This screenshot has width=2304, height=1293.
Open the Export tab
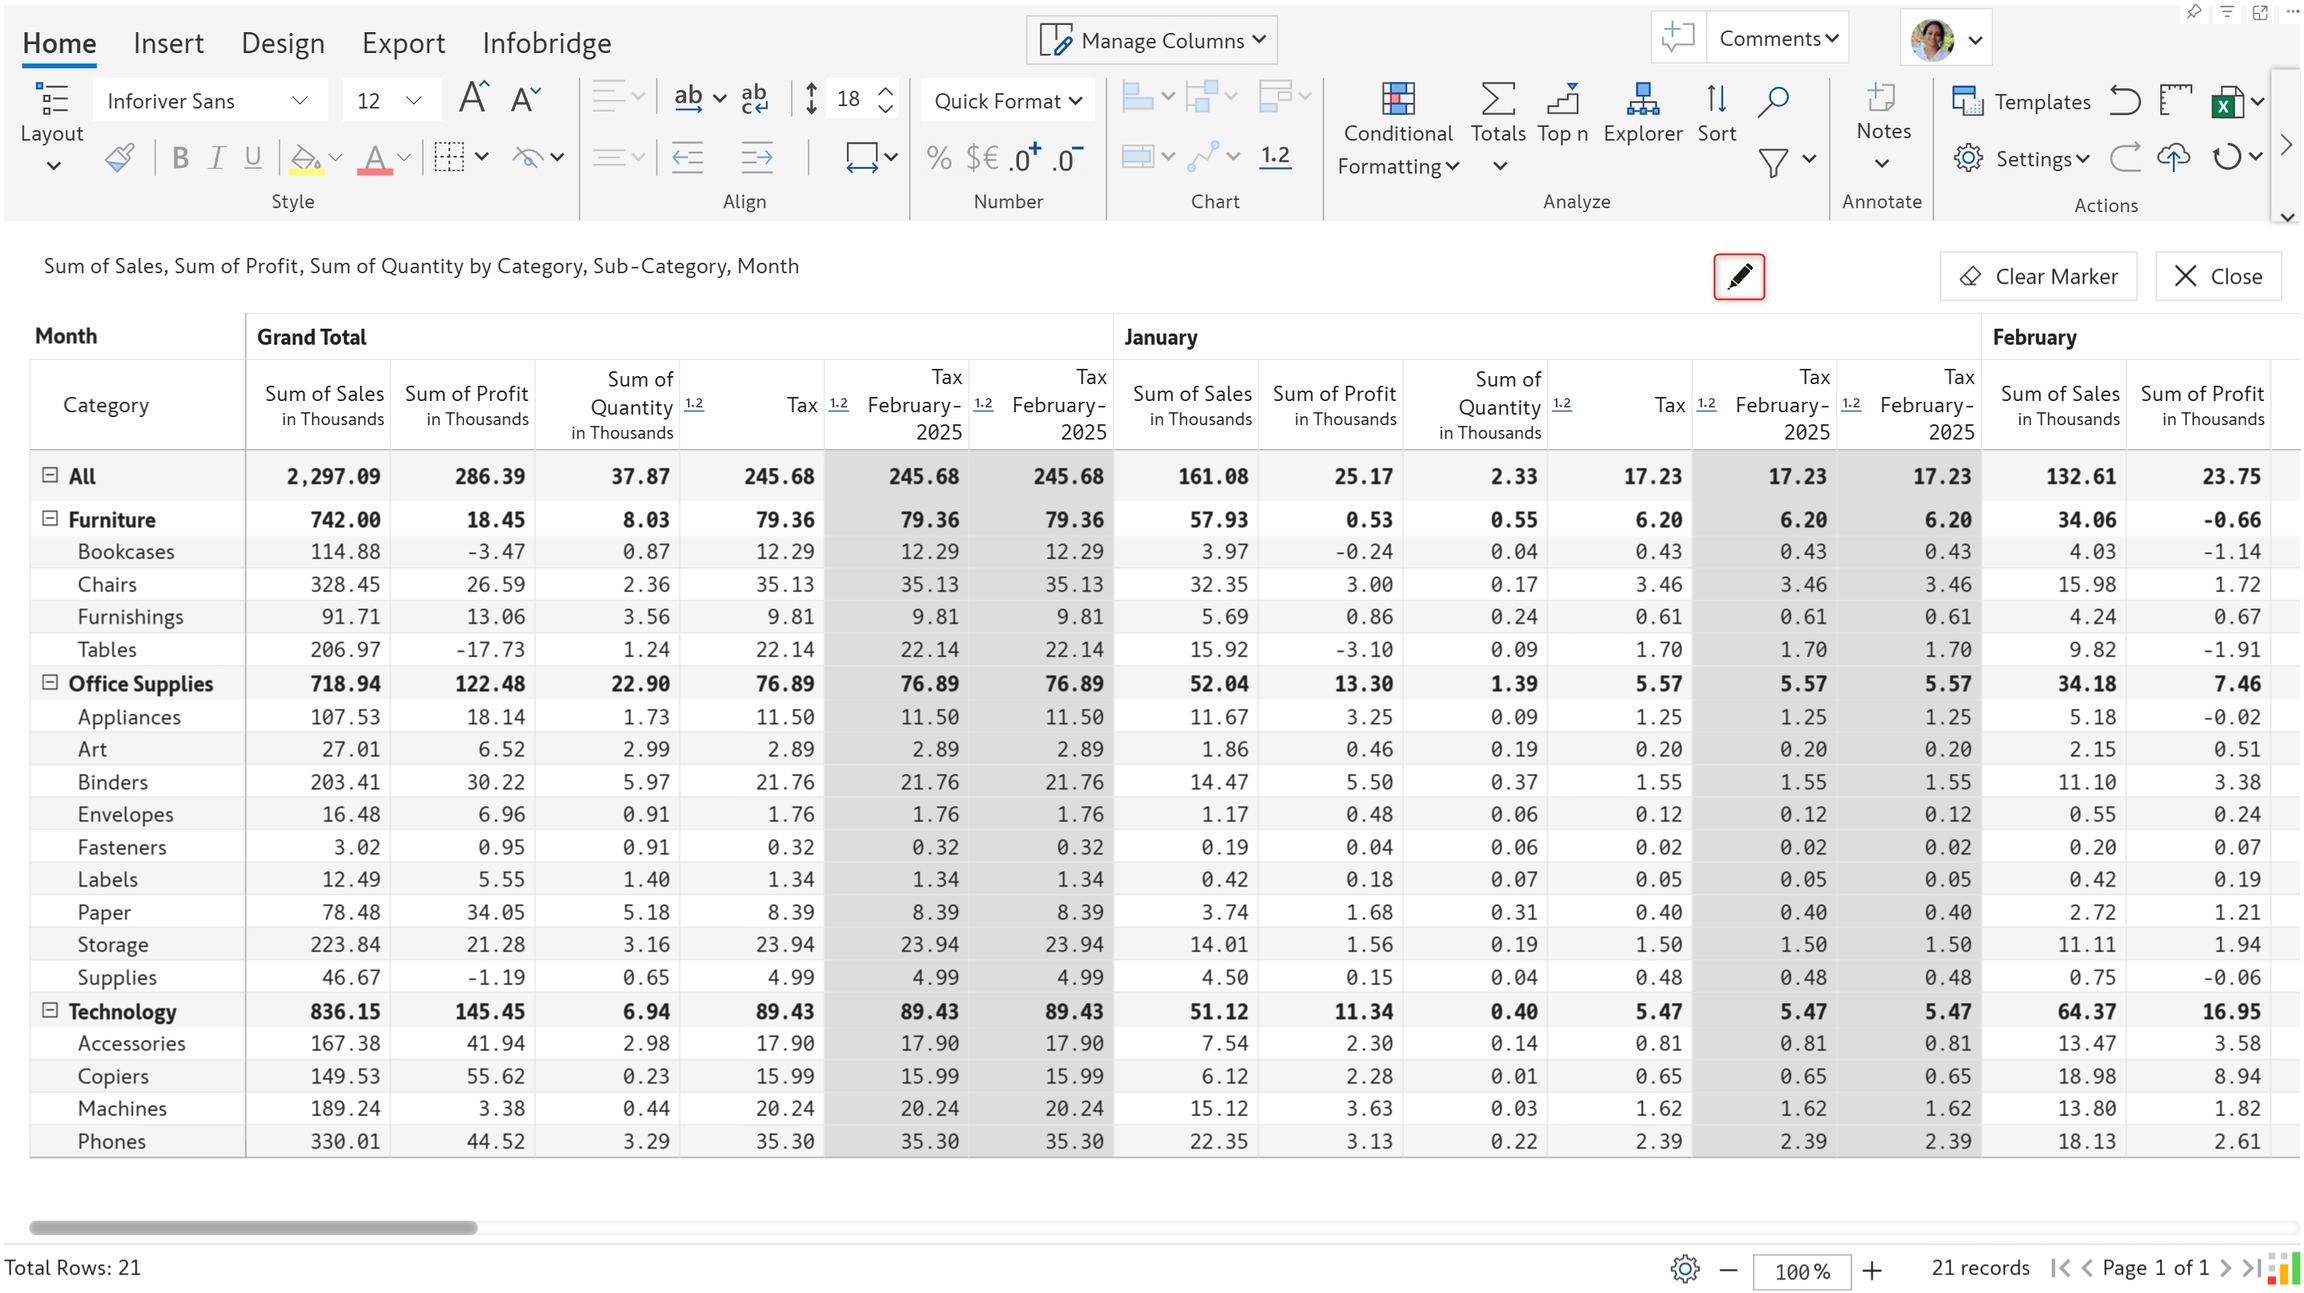[x=403, y=43]
